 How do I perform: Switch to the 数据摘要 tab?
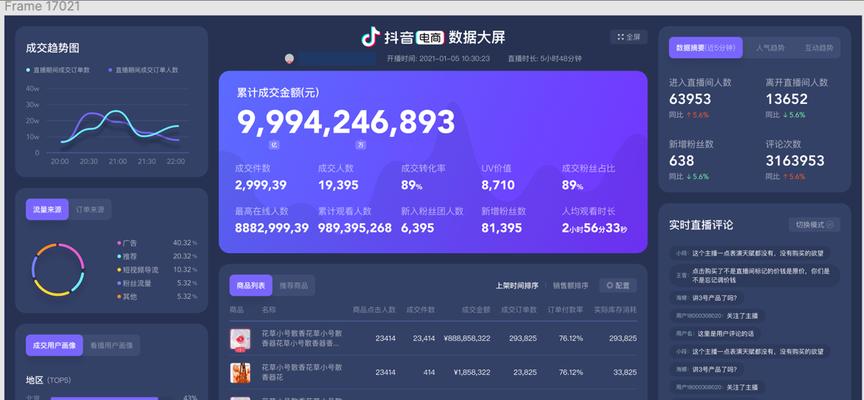coord(706,48)
